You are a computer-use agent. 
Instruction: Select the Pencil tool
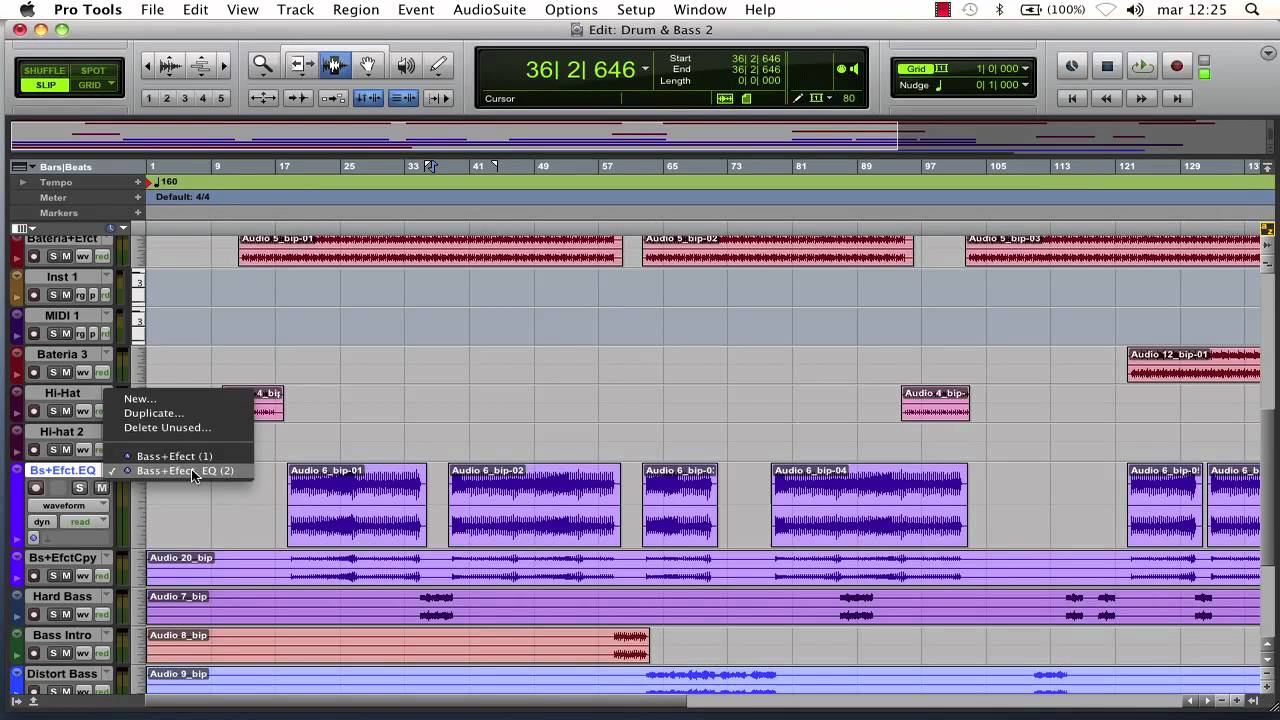coord(438,65)
